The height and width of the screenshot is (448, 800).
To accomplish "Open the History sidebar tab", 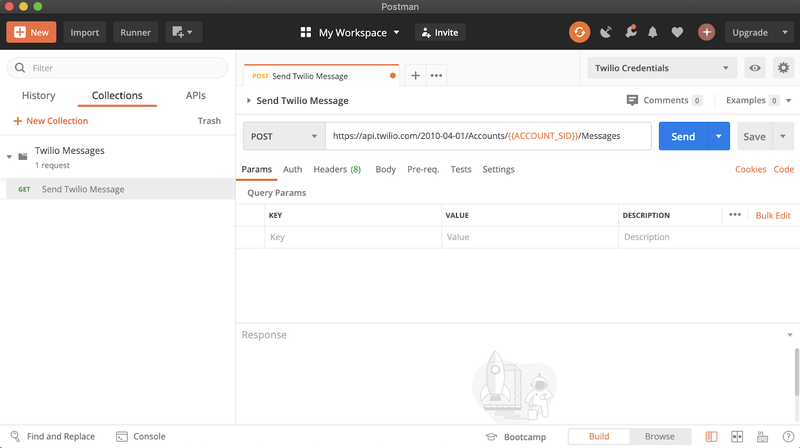I will (39, 96).
